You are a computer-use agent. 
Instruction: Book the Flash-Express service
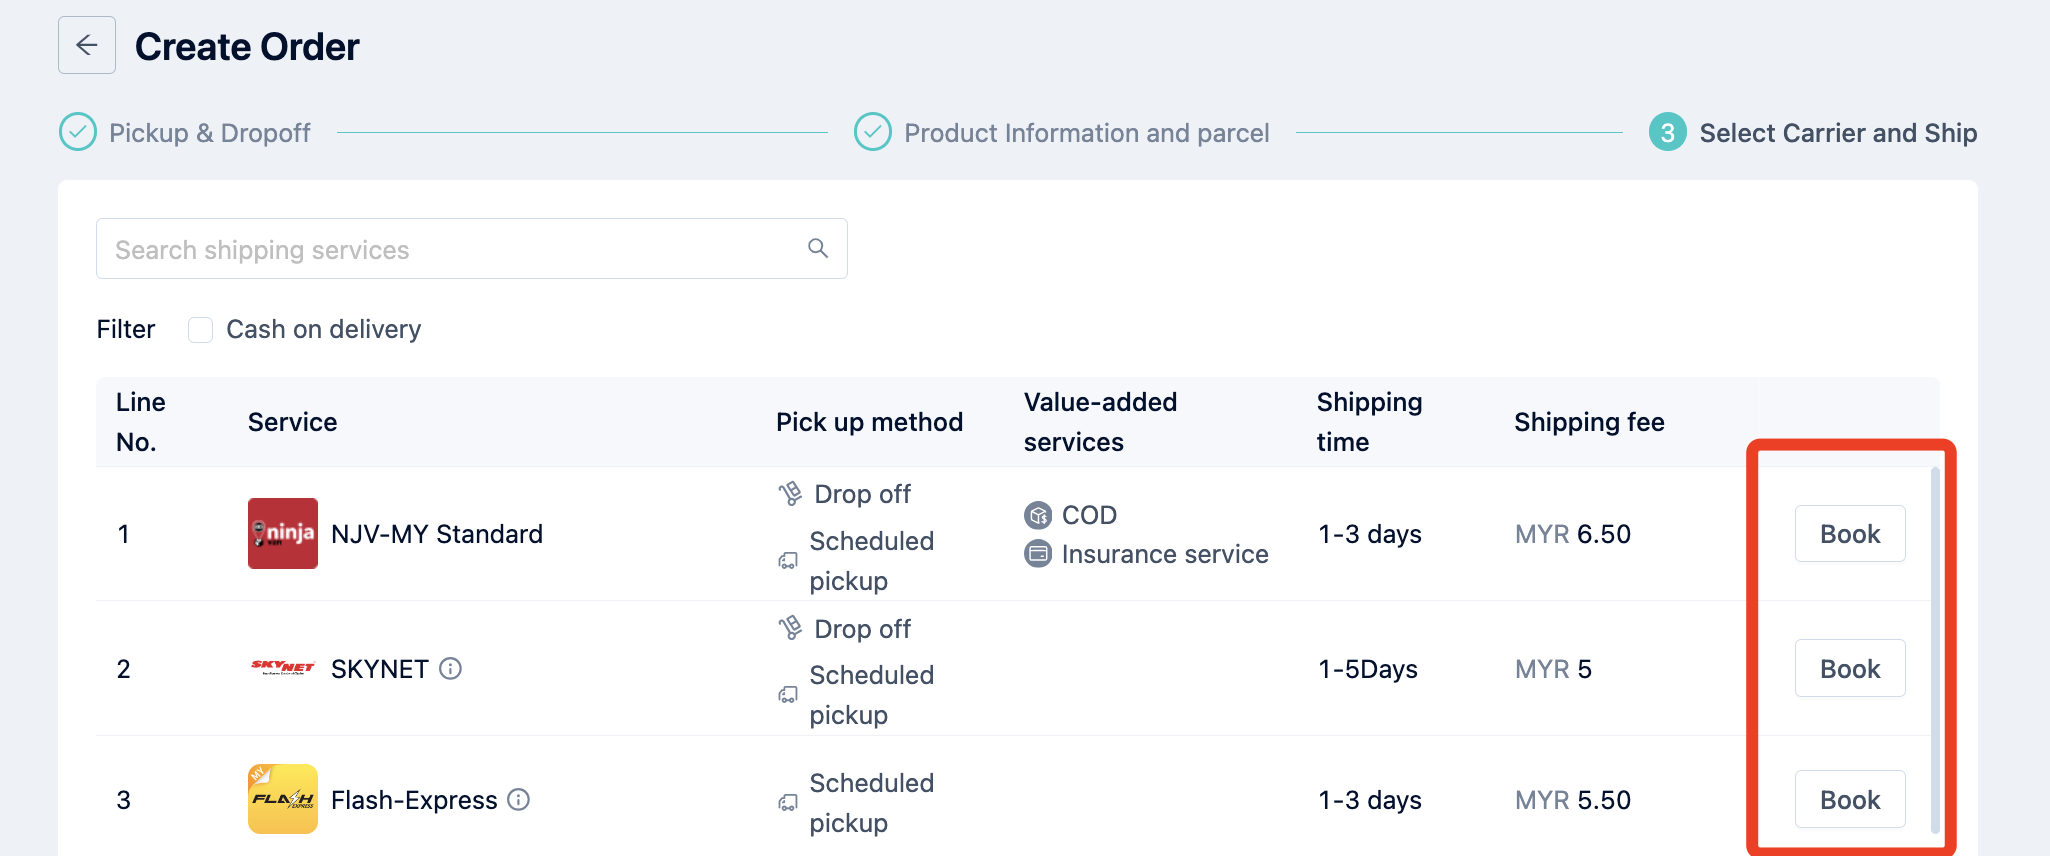click(x=1850, y=799)
